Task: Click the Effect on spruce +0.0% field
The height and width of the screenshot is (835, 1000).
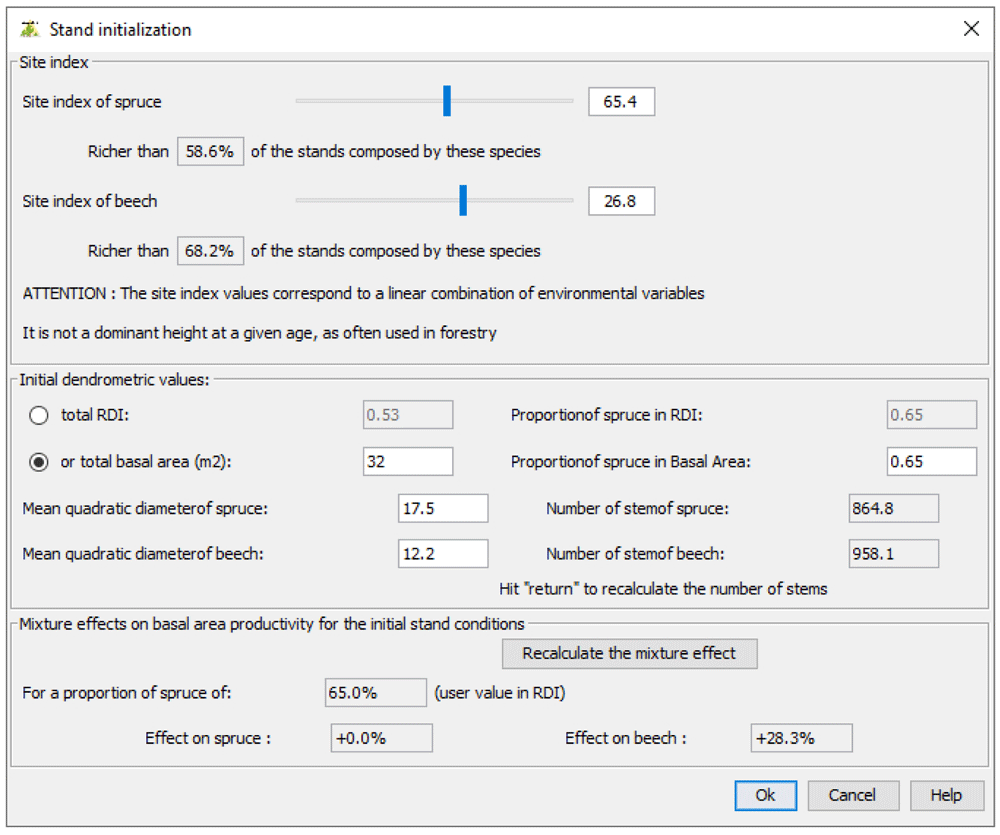Action: 381,738
